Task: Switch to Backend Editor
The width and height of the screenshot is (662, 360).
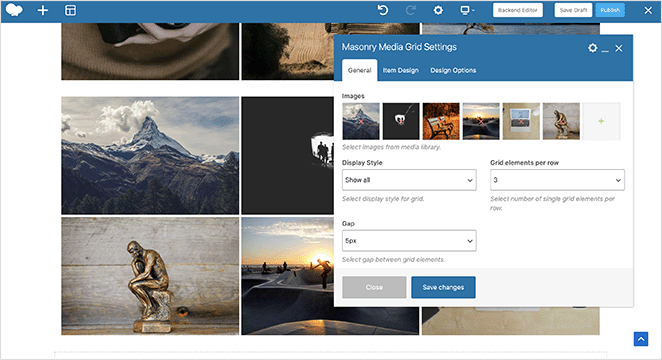Action: (518, 10)
